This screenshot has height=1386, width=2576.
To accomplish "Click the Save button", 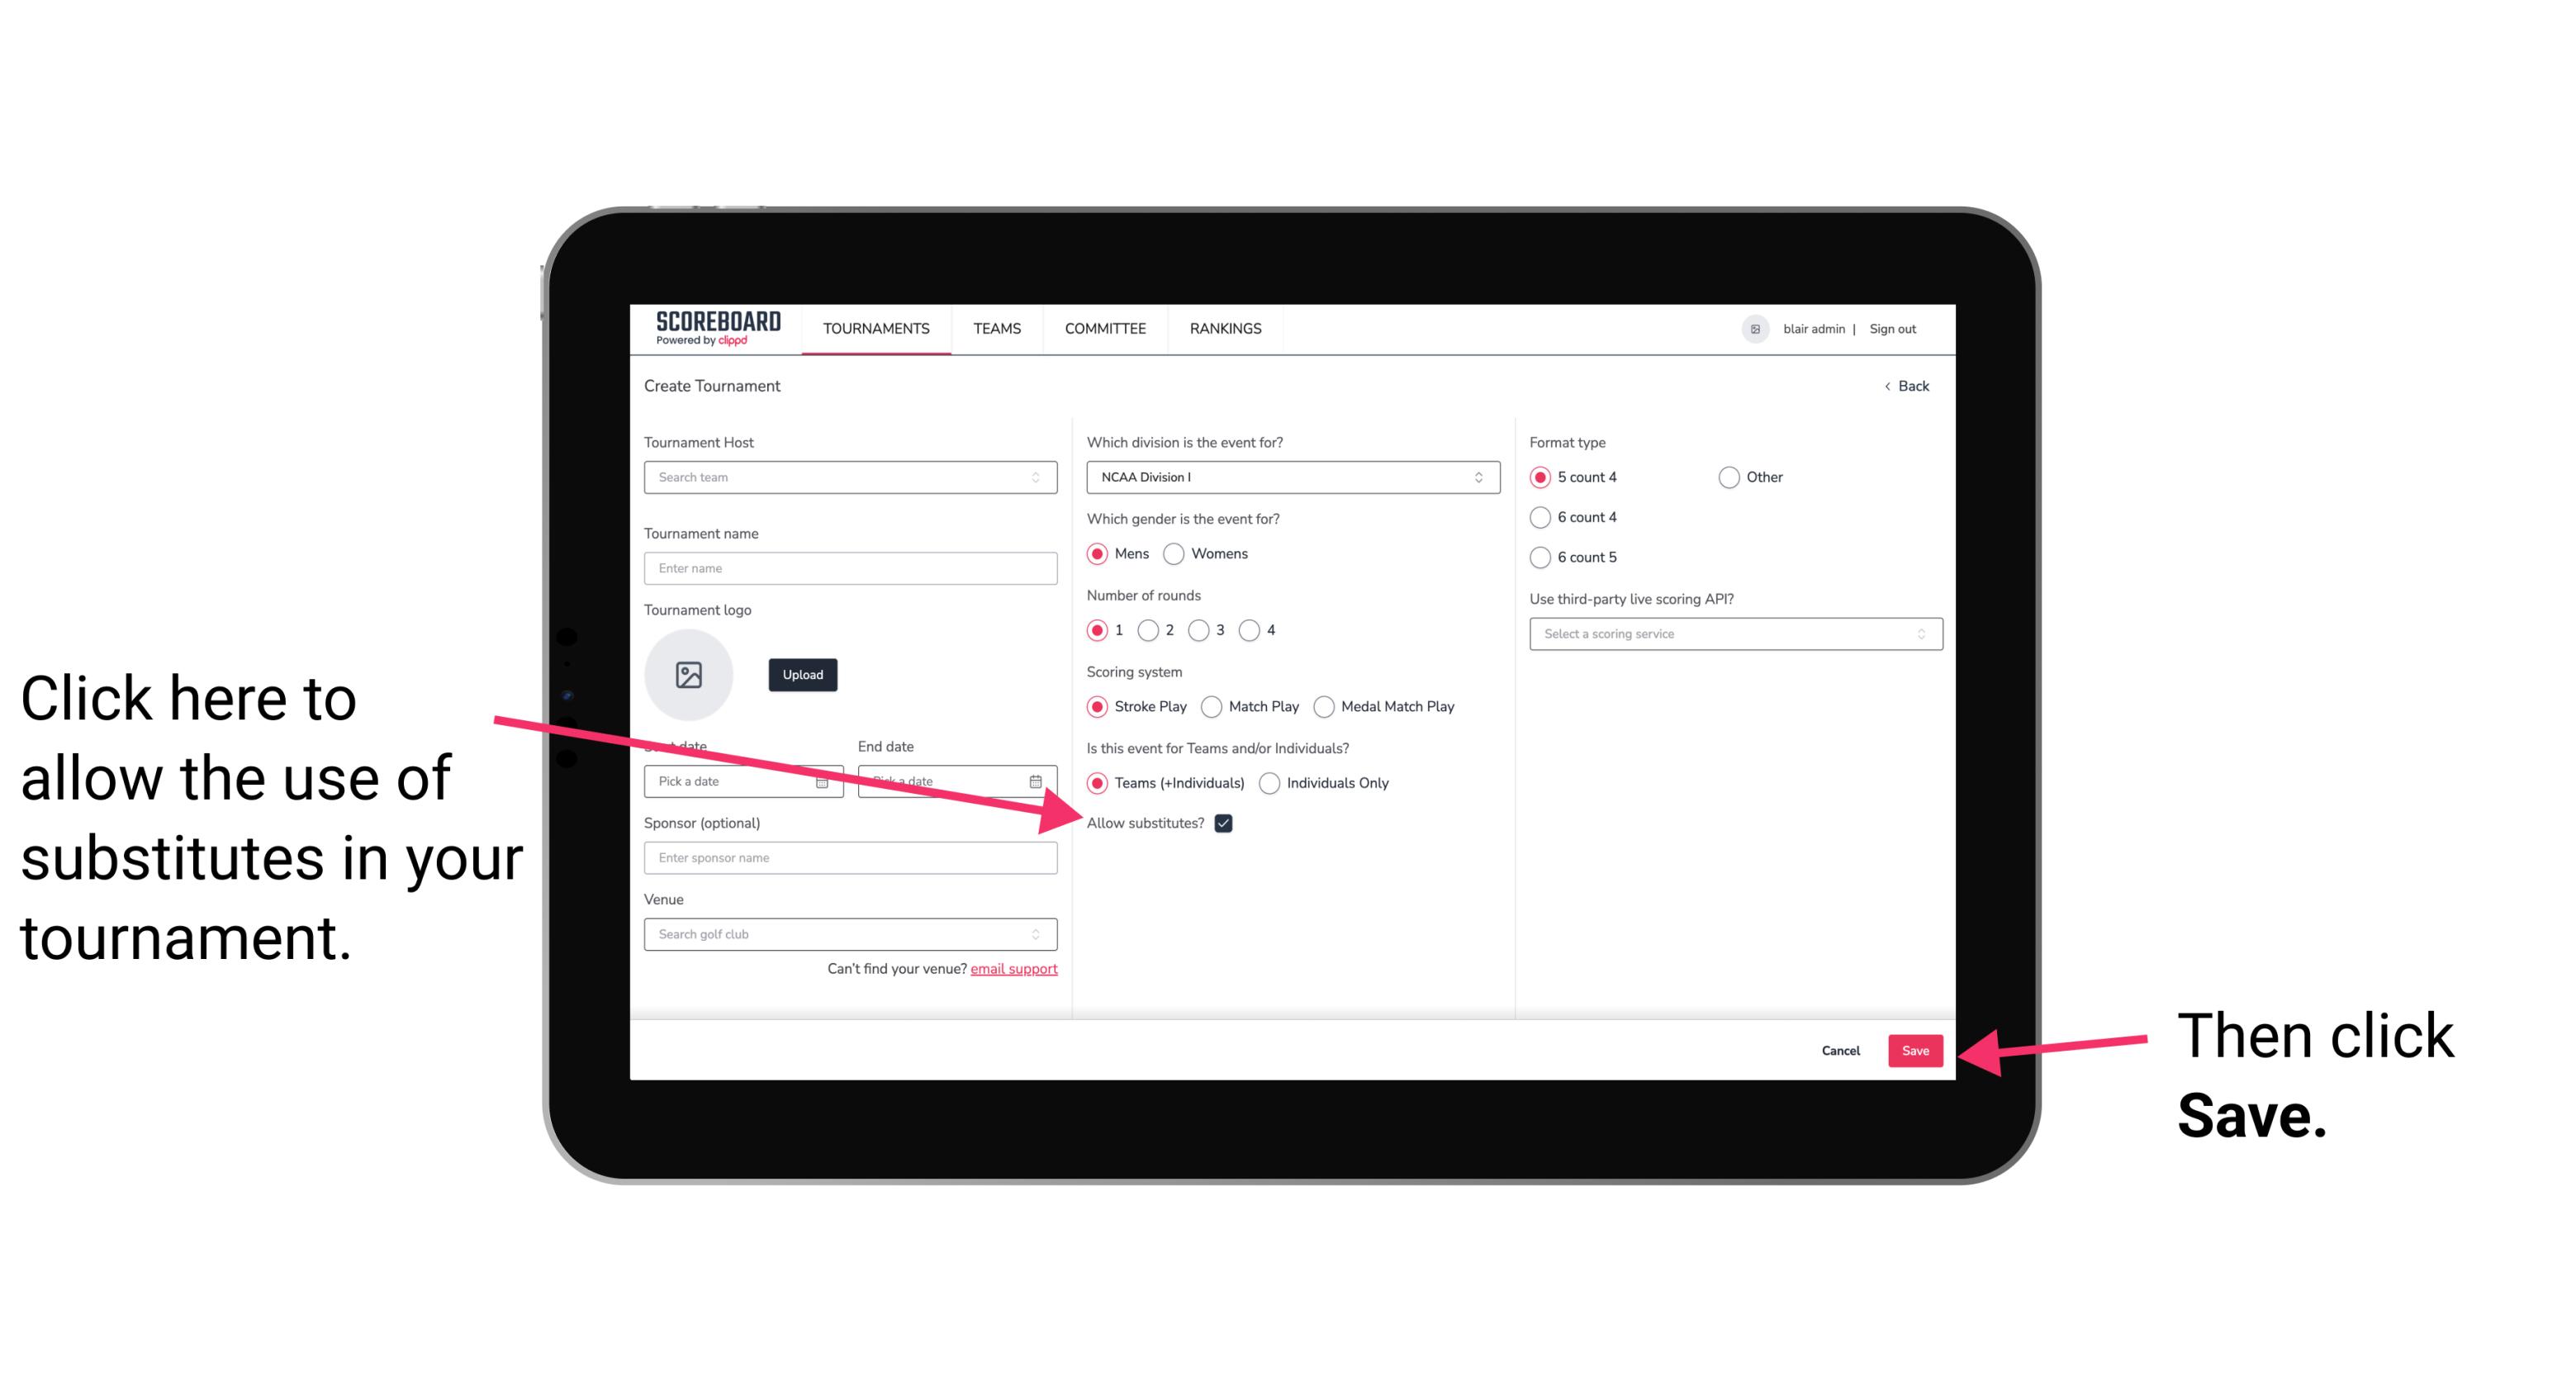I will [x=1916, y=1050].
